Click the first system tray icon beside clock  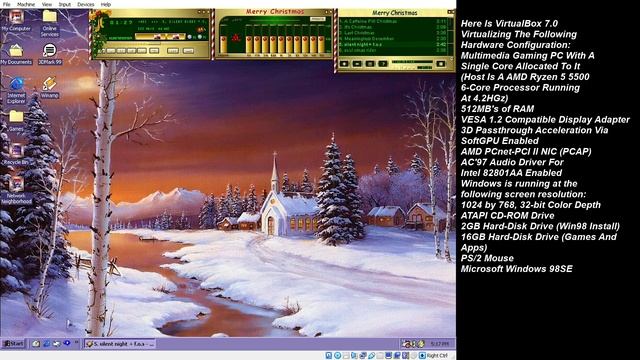[x=406, y=344]
